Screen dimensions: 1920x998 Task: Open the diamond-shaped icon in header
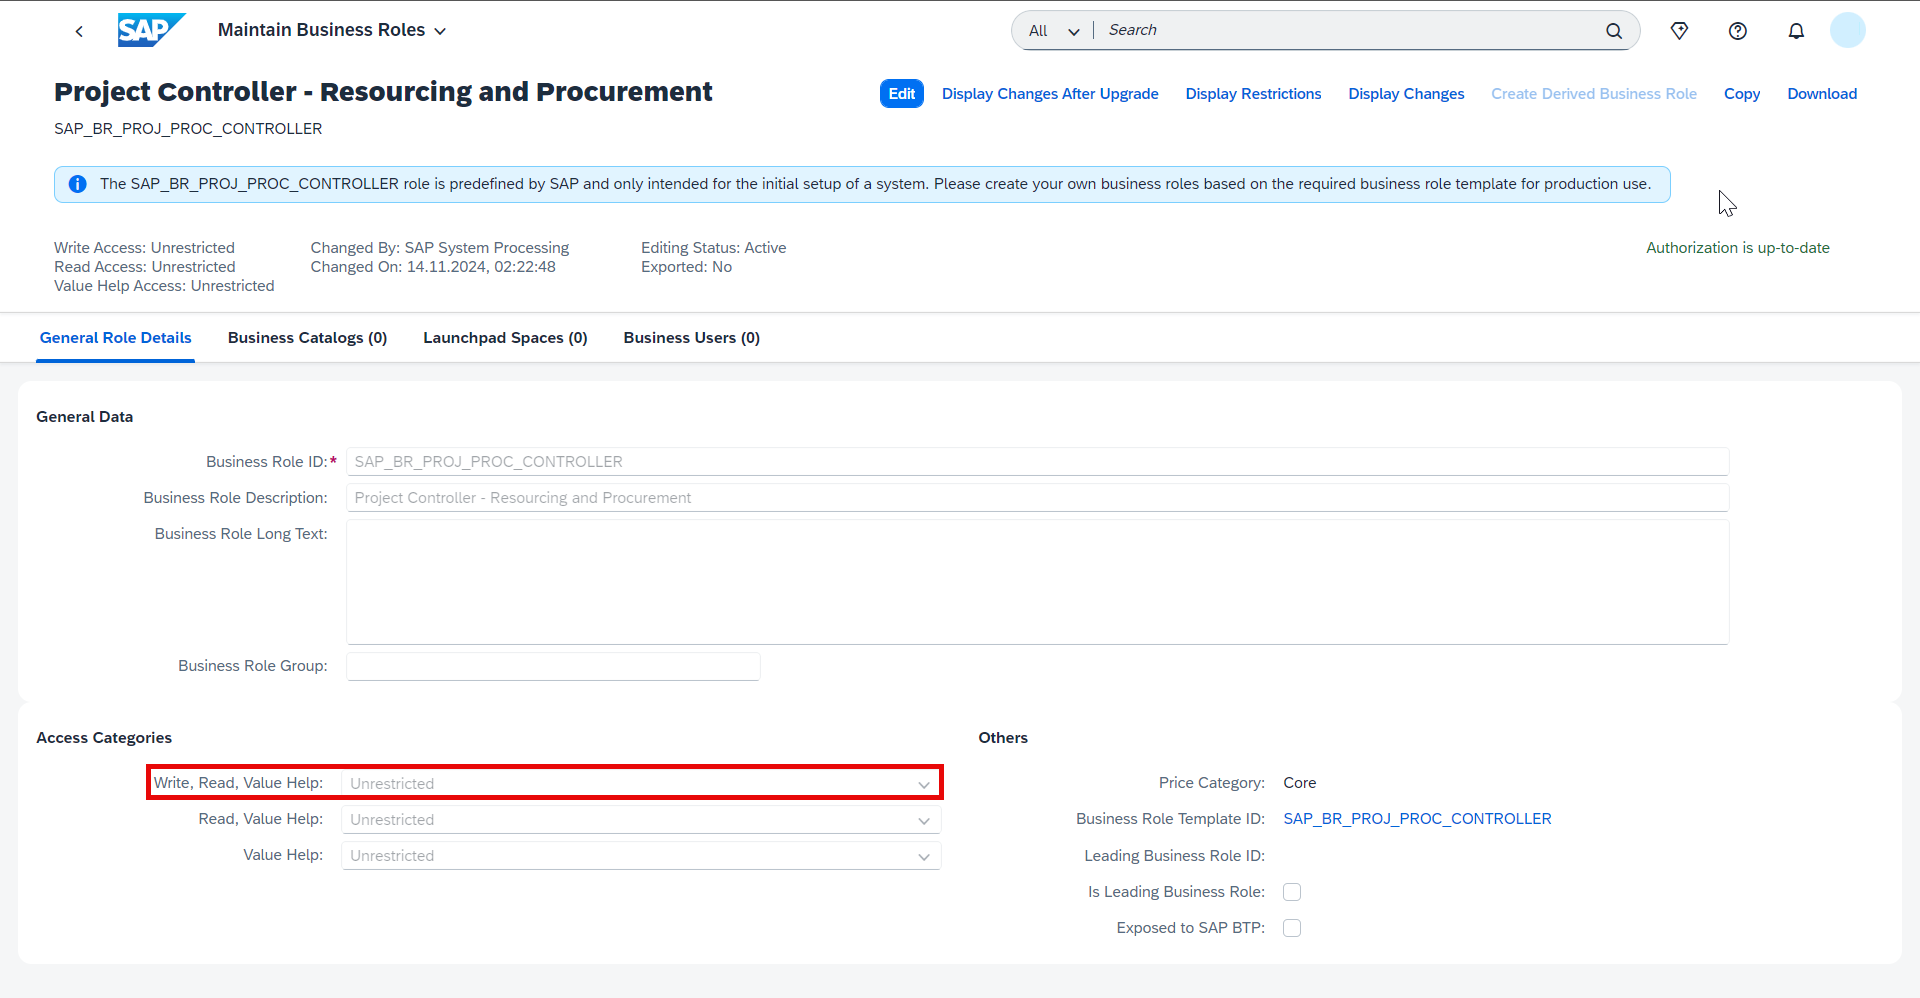click(1680, 31)
